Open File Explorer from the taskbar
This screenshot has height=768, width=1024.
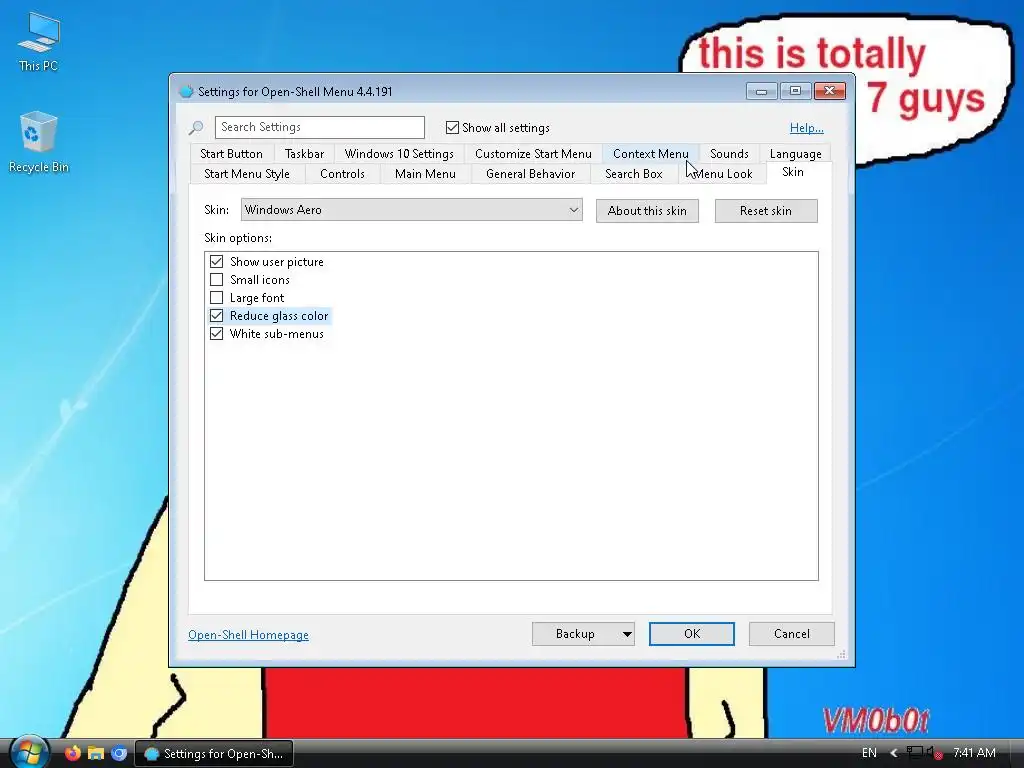click(x=96, y=753)
